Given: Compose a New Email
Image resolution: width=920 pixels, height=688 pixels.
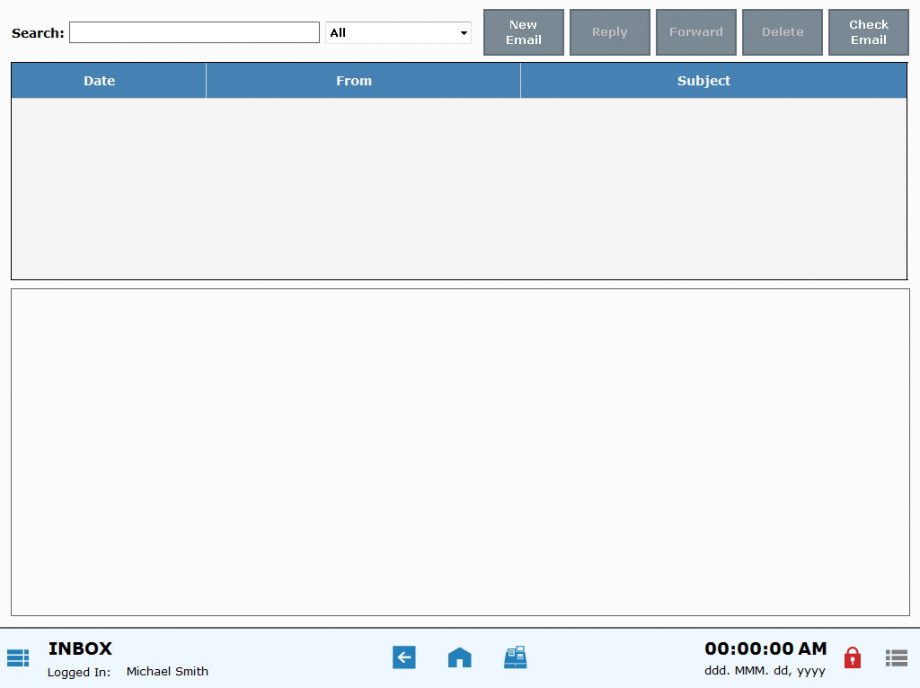Looking at the screenshot, I should pos(523,32).
